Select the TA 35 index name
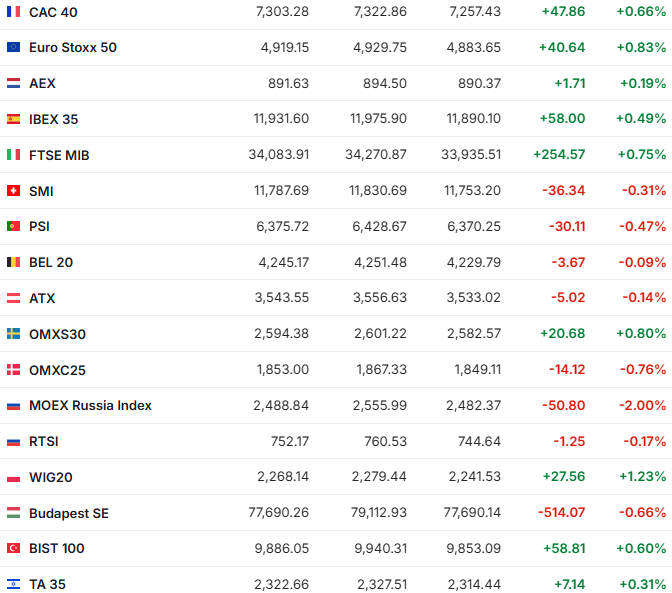The height and width of the screenshot is (593, 672). [47, 584]
